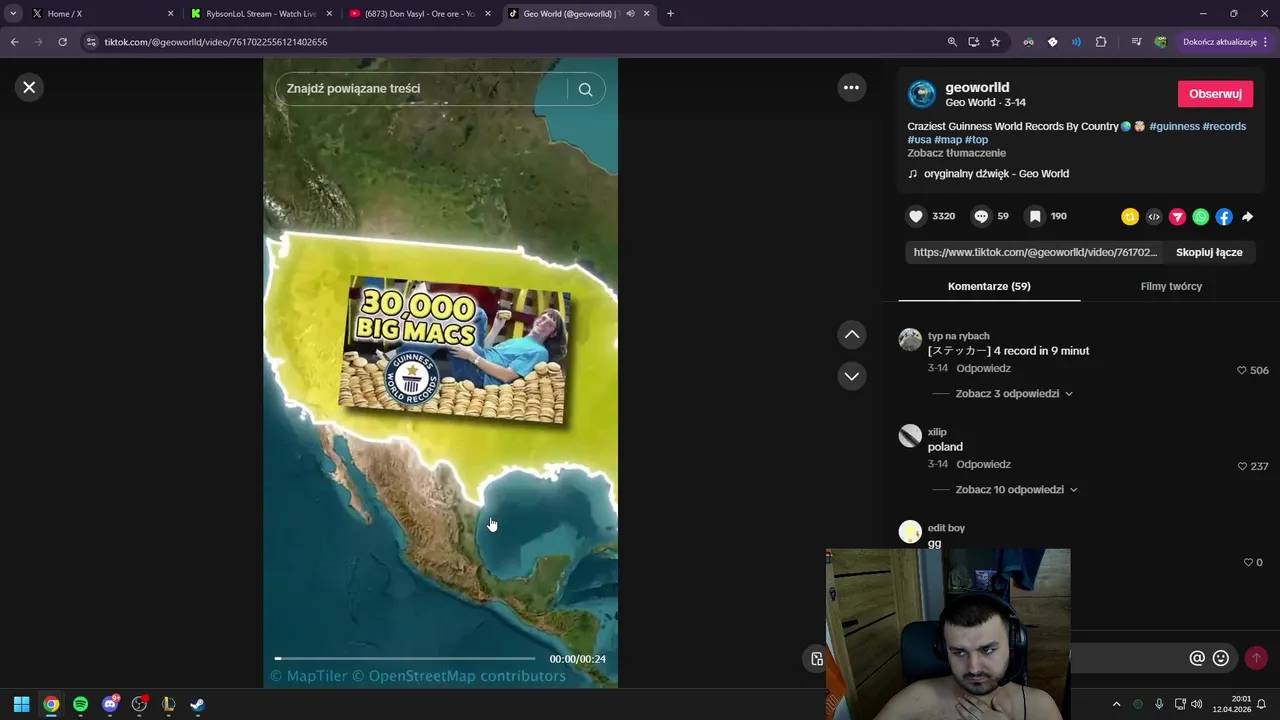
Task: Open the Chrome extensions puzzle icon
Action: [x=1101, y=42]
